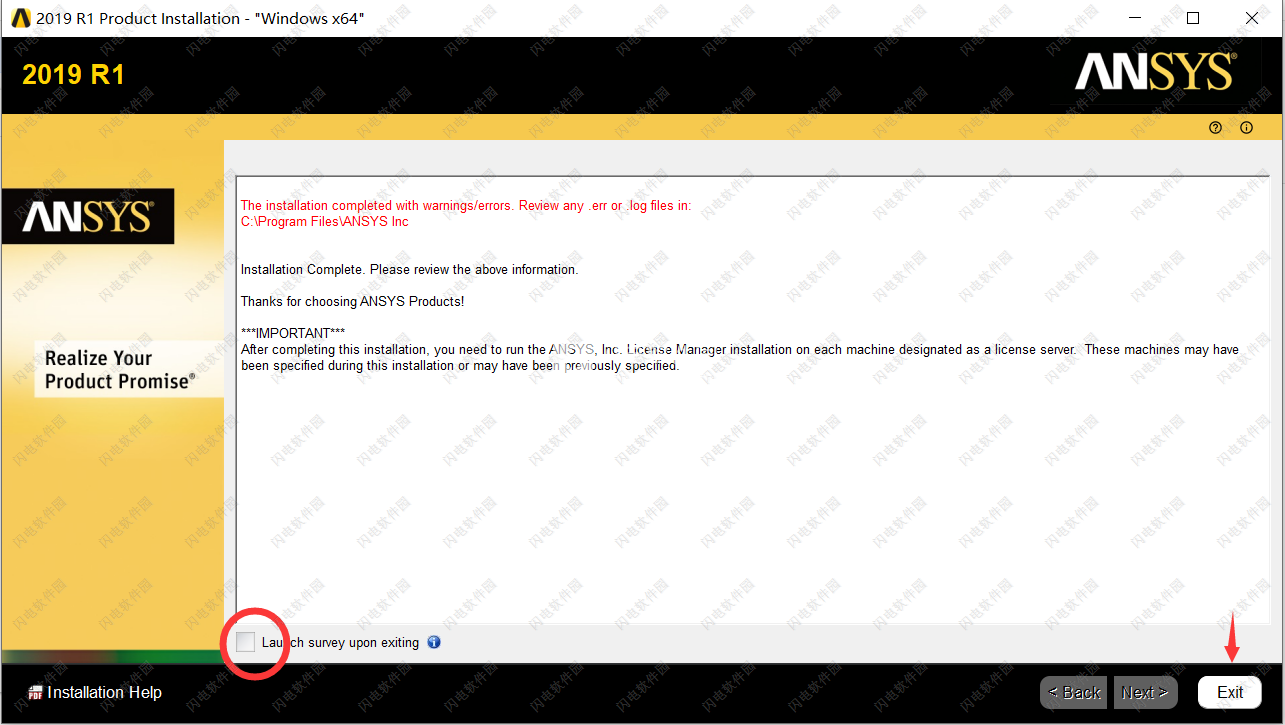Select the C:\Program Files\ANSYS Inc path text
Image resolution: width=1285 pixels, height=725 pixels.
click(325, 222)
